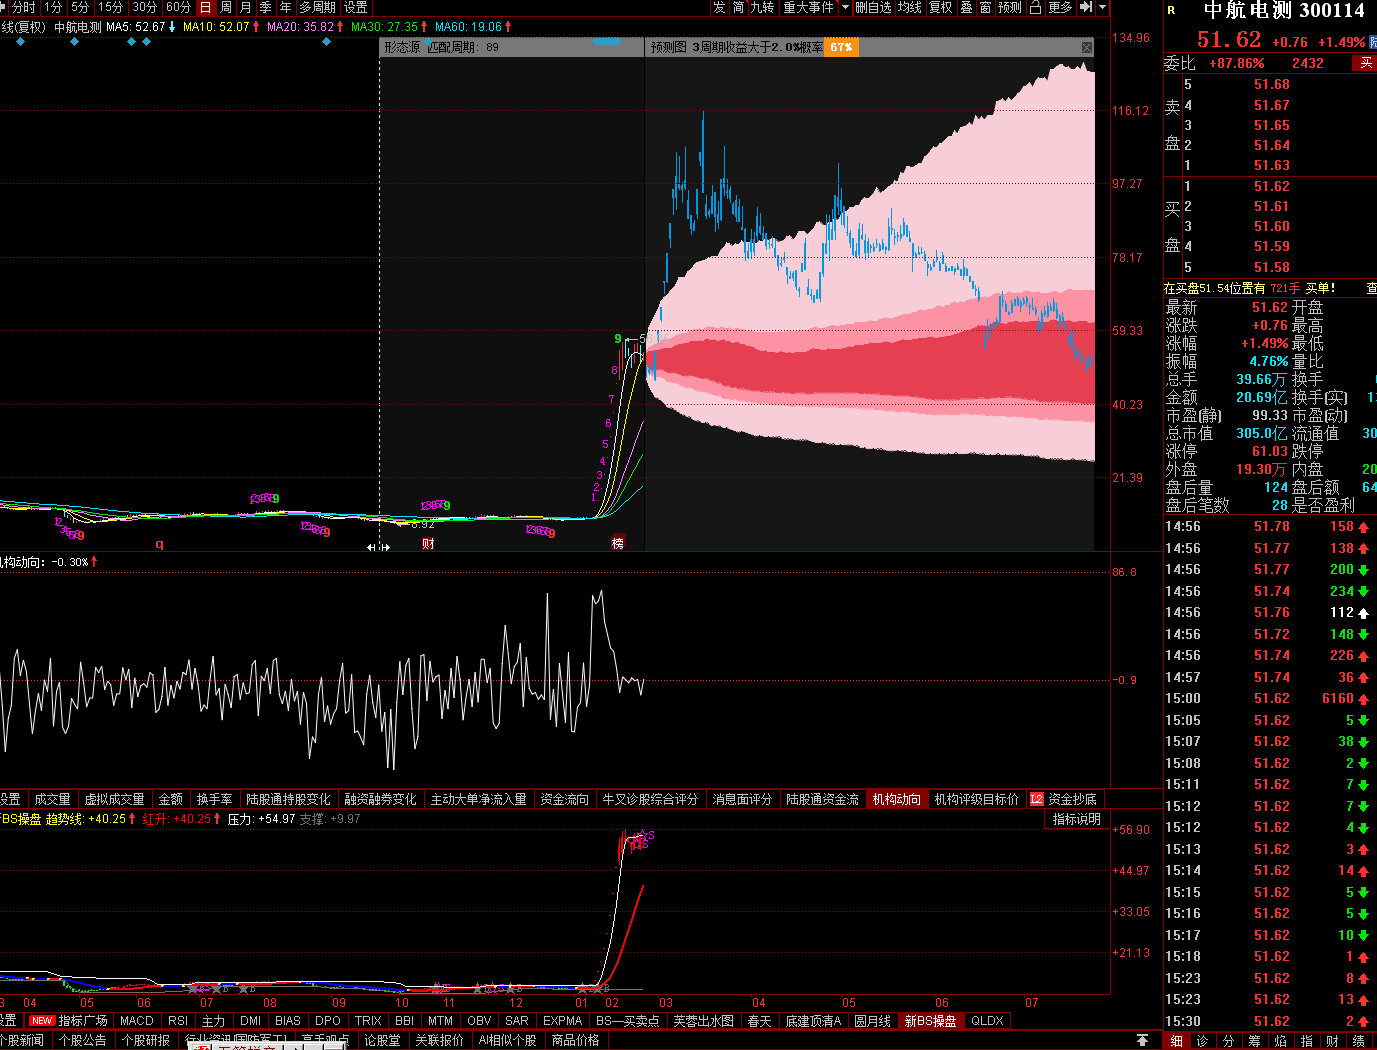
Task: Select the 资金流向 indicator tab
Action: click(565, 799)
